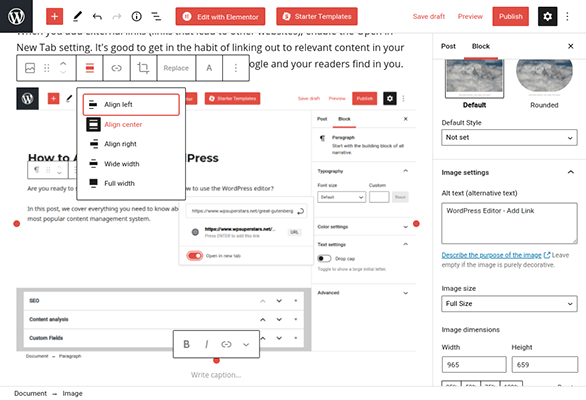Choose Align left from the alignment menu

pyautogui.click(x=131, y=105)
